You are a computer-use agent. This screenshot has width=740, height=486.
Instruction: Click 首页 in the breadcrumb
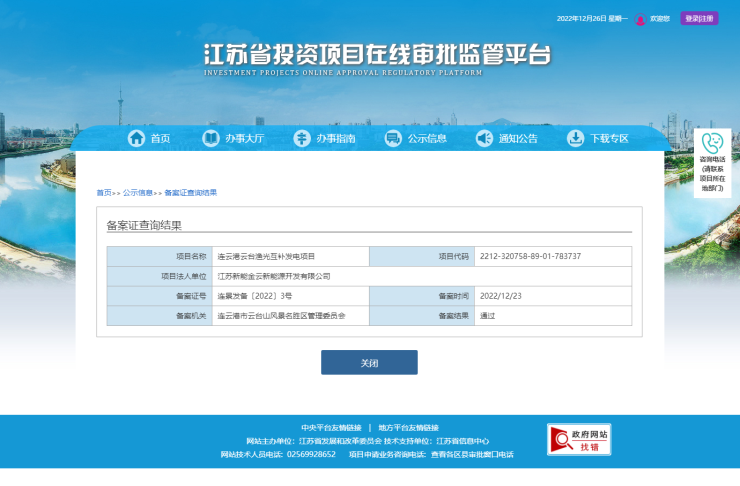[104, 193]
